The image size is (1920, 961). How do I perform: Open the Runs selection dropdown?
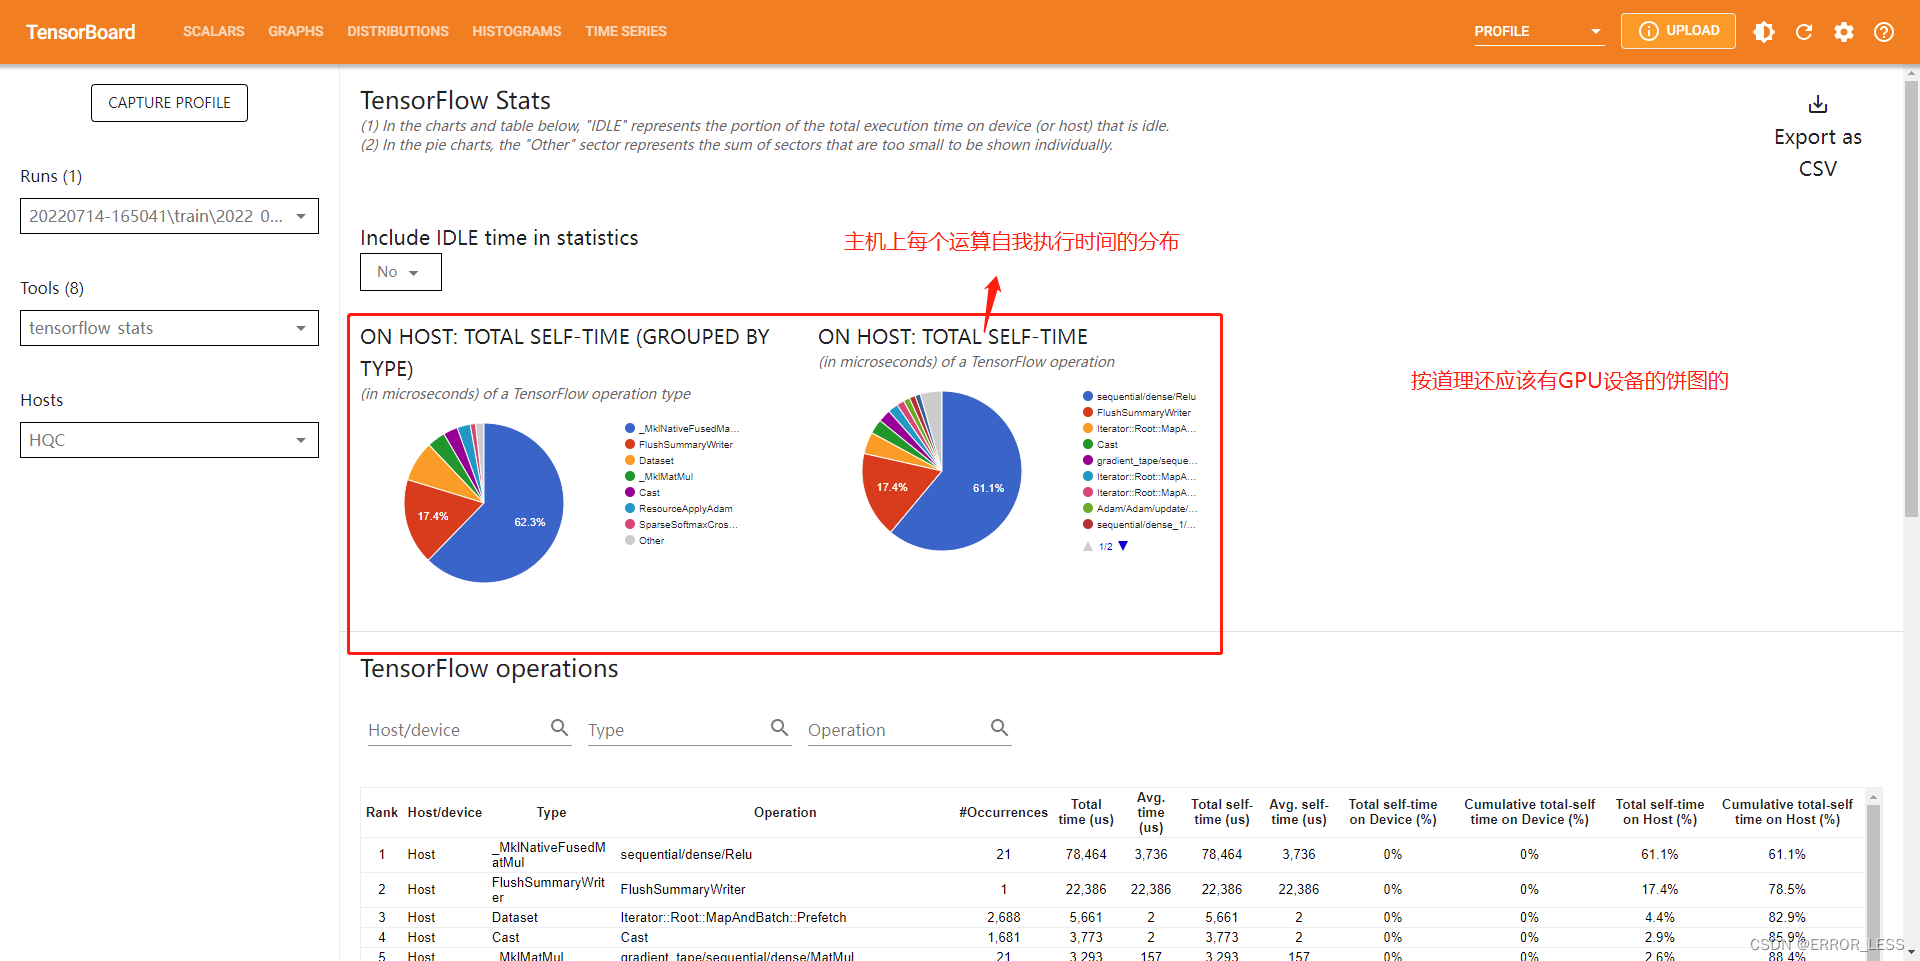click(169, 216)
